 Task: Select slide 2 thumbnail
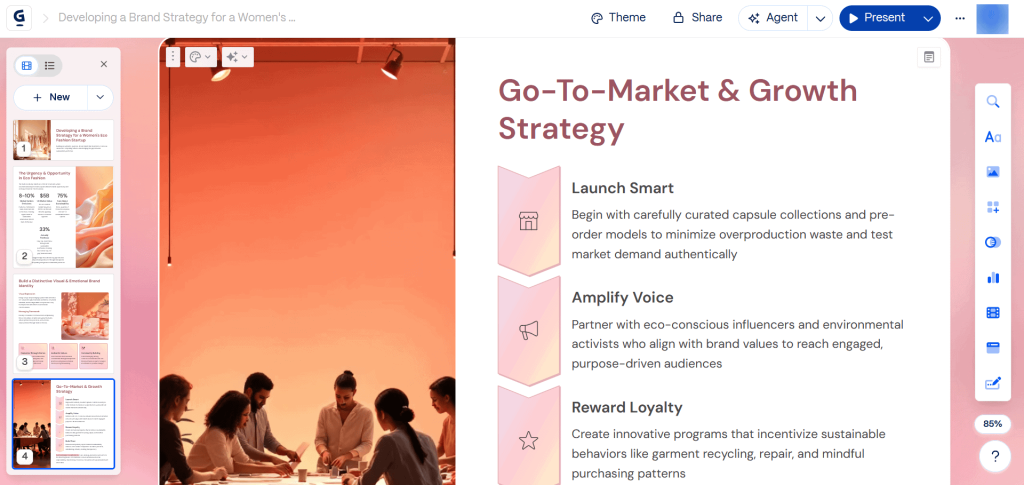[x=63, y=215]
